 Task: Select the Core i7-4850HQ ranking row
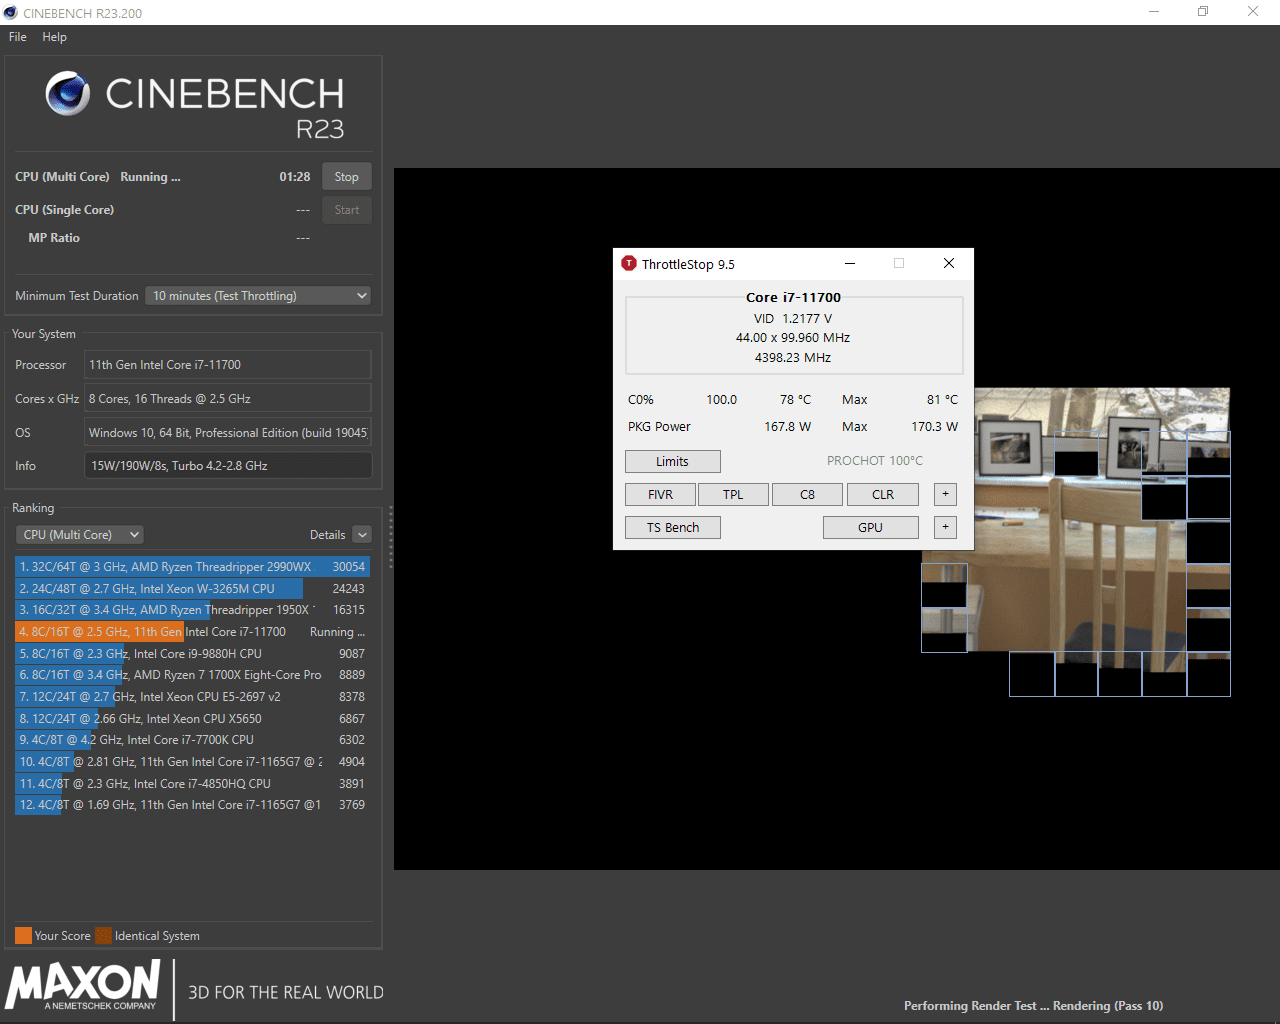point(192,784)
